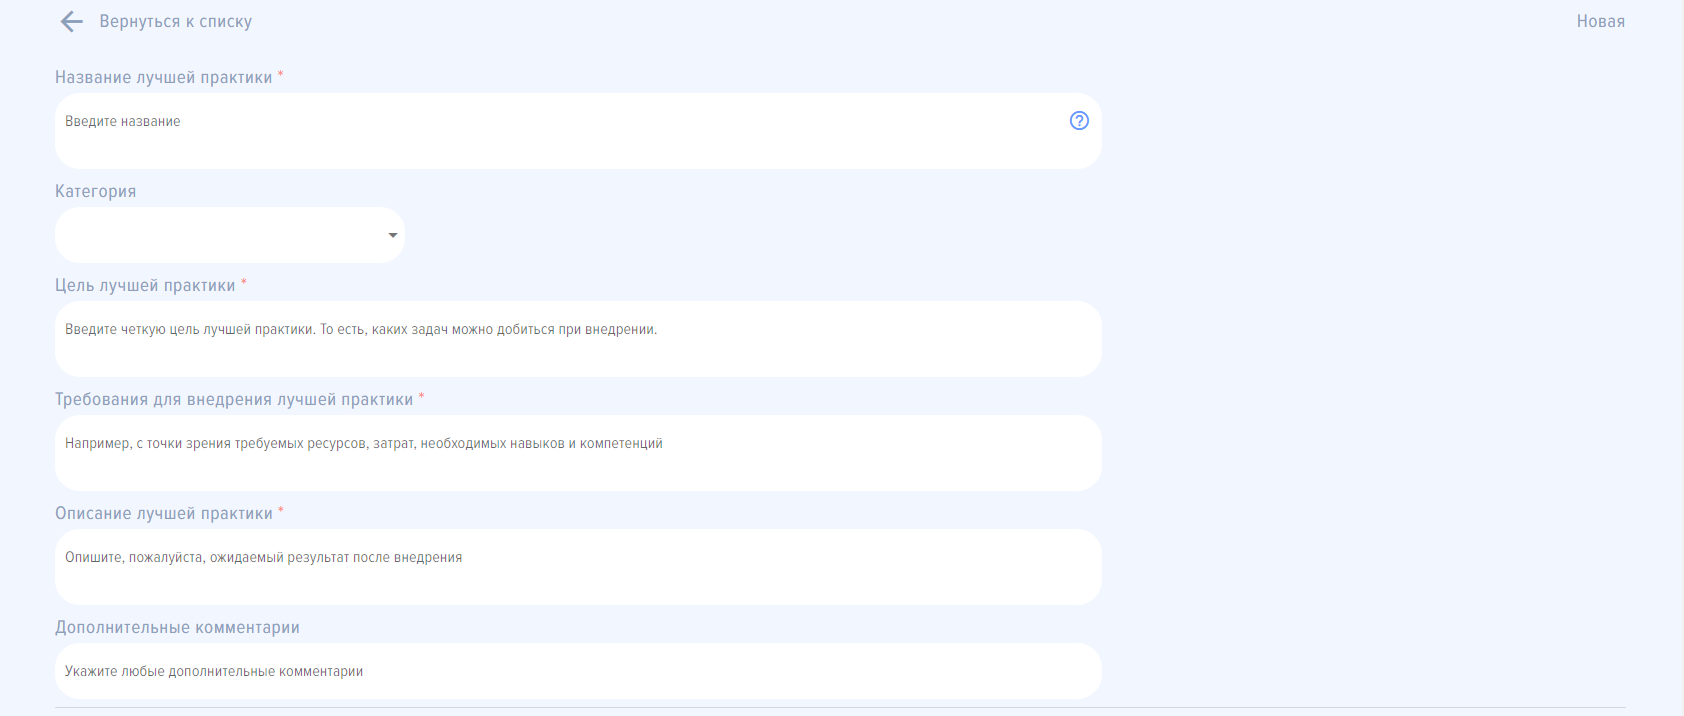
Task: Click the 'Новая' status label
Action: (1600, 22)
